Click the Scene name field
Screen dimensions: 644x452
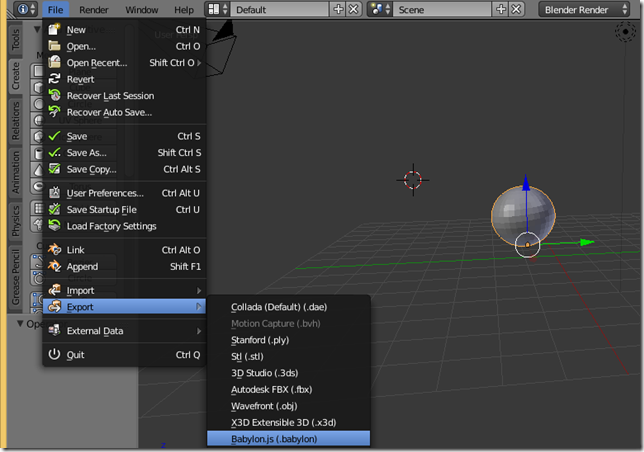pos(442,9)
